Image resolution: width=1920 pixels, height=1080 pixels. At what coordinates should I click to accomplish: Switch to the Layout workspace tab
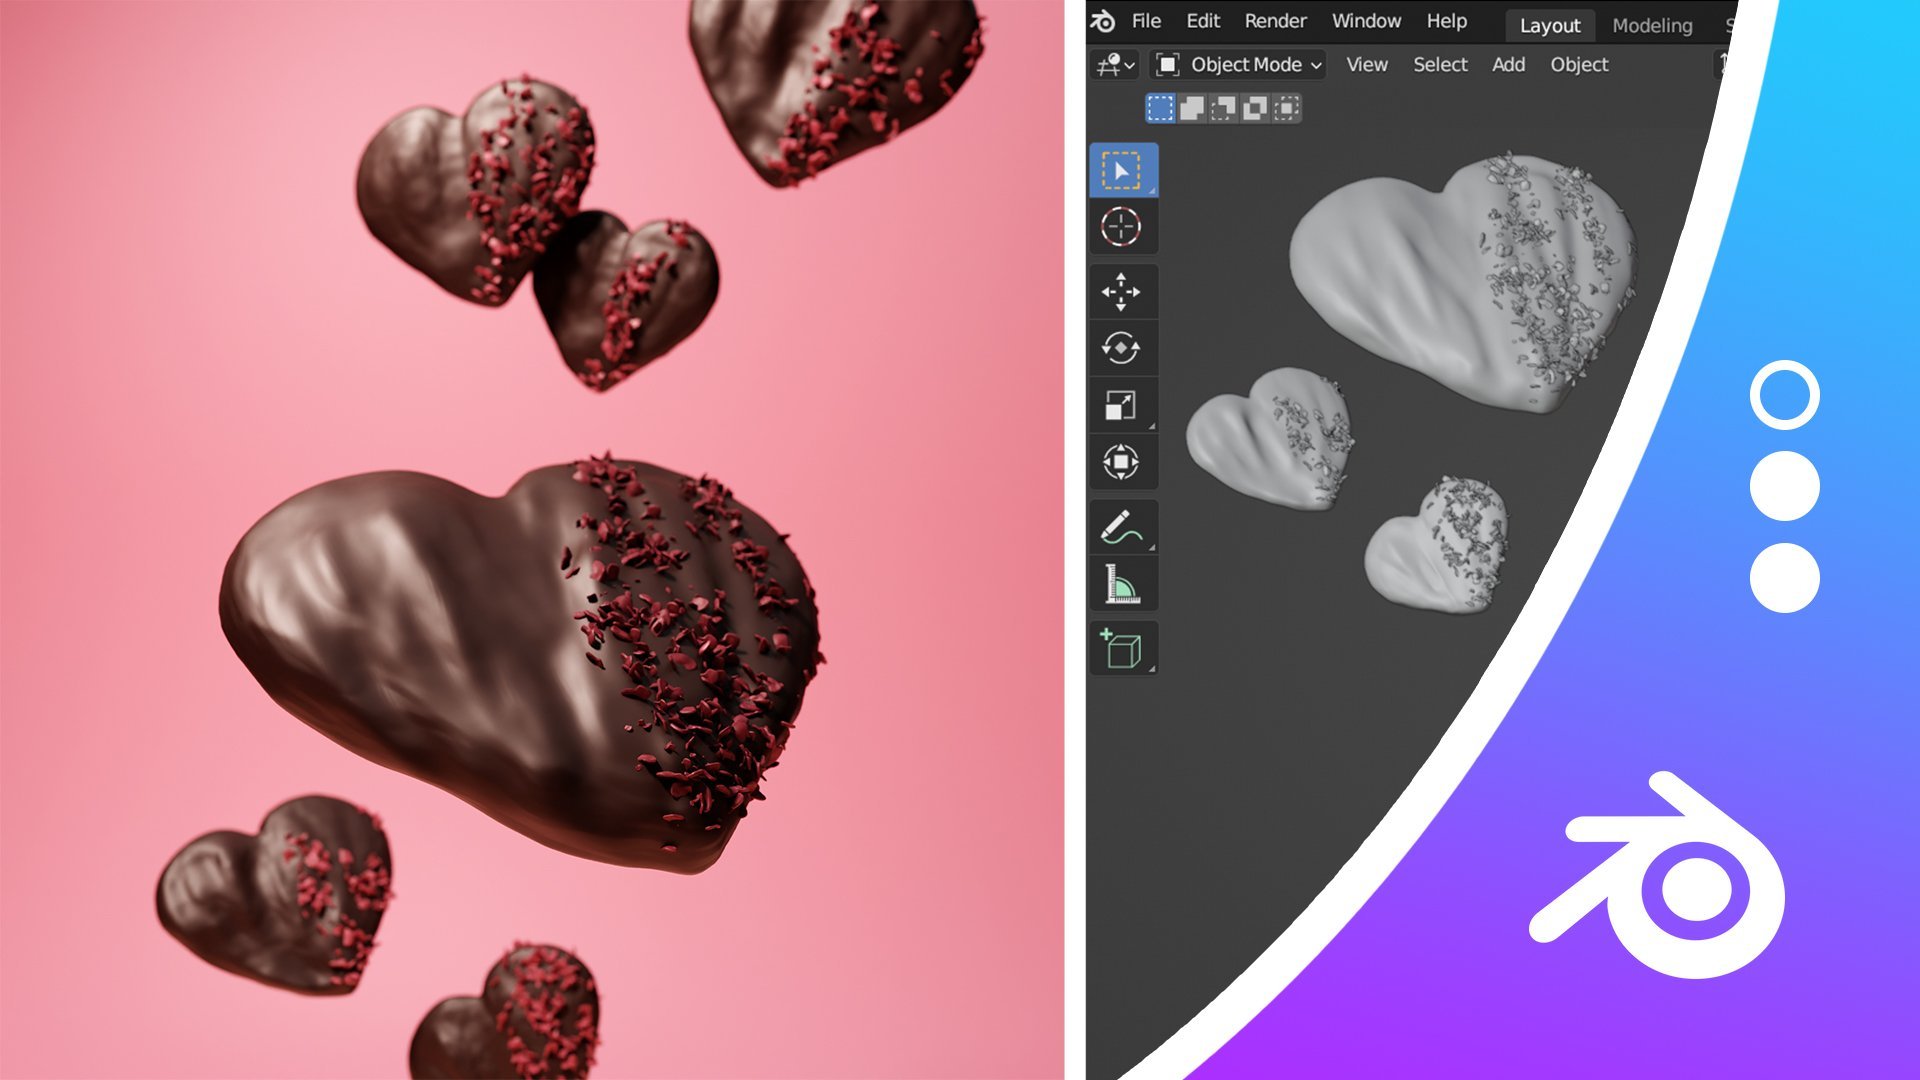pyautogui.click(x=1550, y=26)
